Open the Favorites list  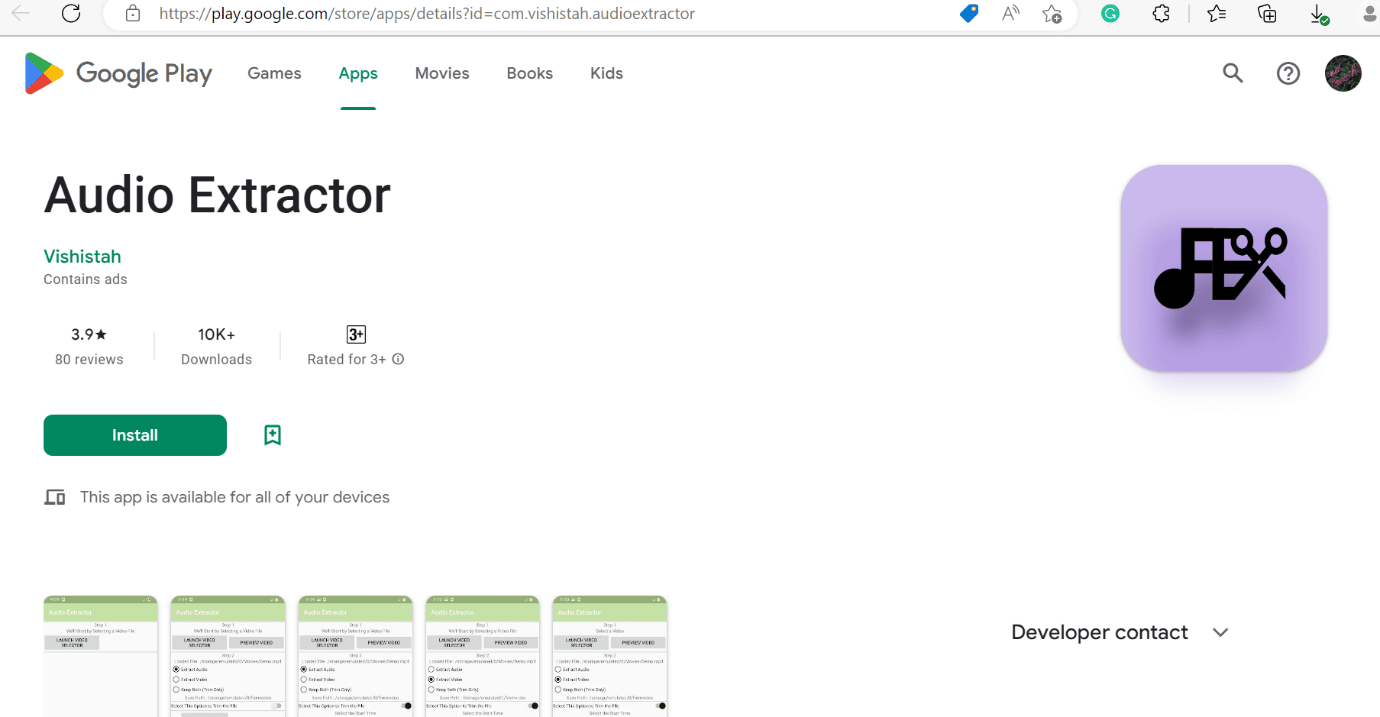point(1216,14)
